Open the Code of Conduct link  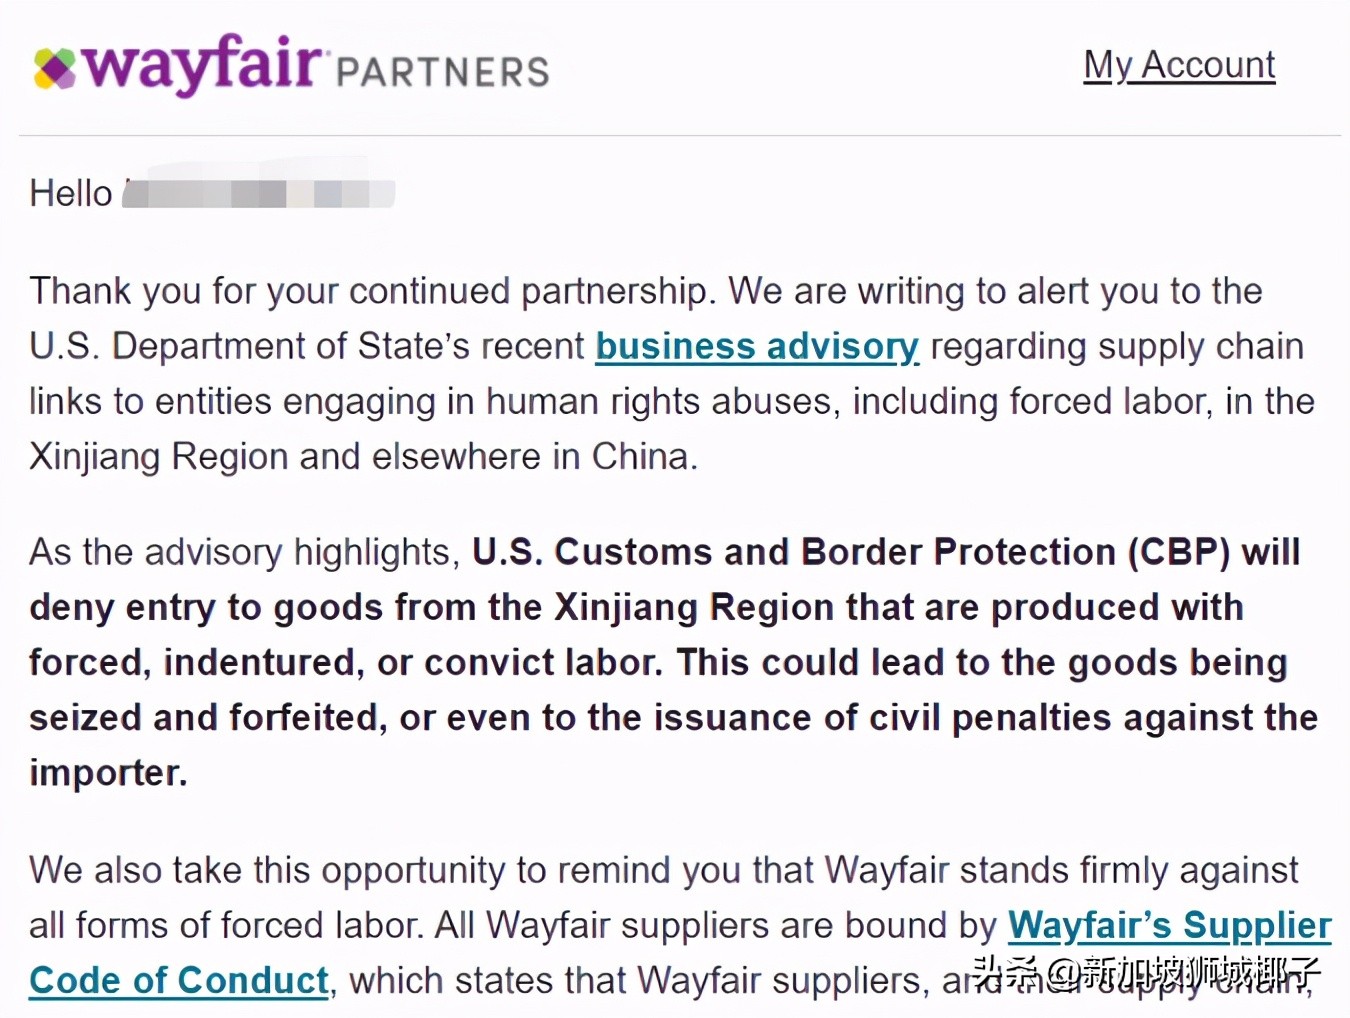179,980
